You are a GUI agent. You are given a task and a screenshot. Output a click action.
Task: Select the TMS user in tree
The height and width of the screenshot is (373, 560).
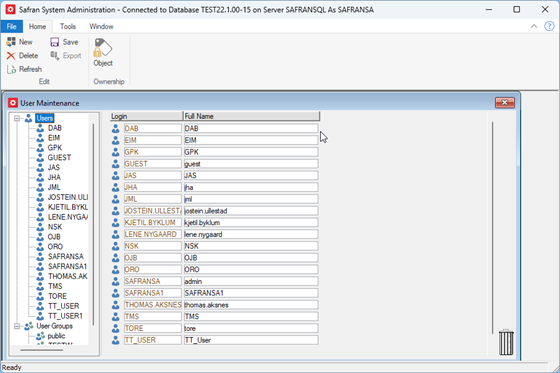(x=55, y=287)
